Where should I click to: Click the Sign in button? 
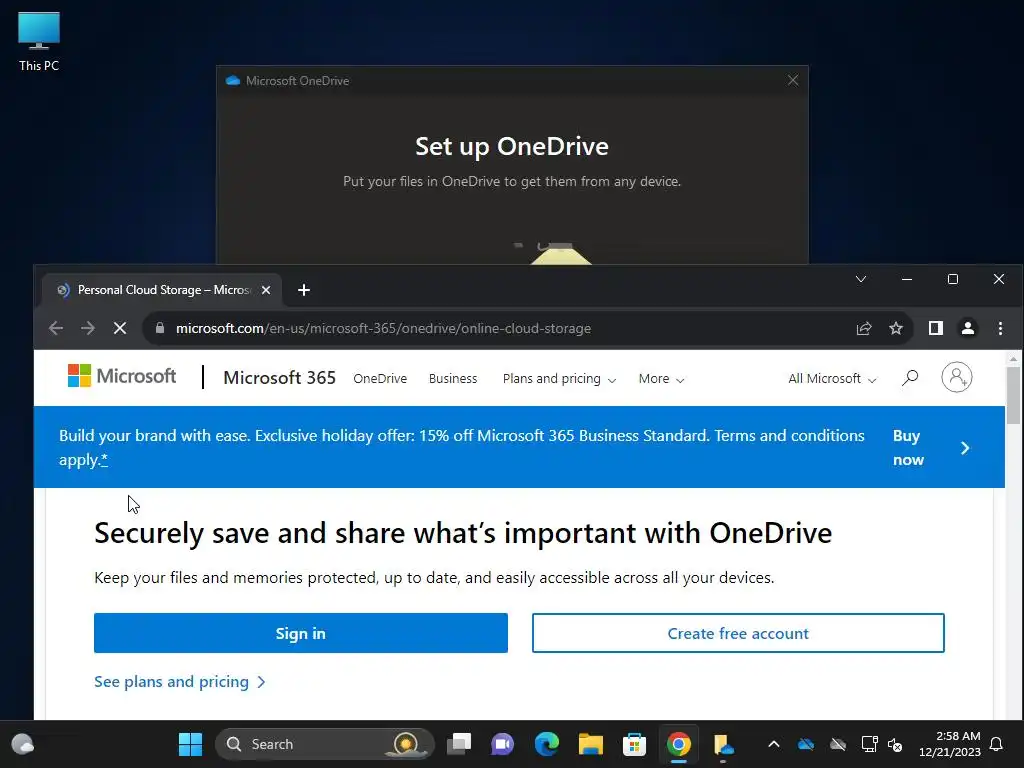tap(300, 633)
